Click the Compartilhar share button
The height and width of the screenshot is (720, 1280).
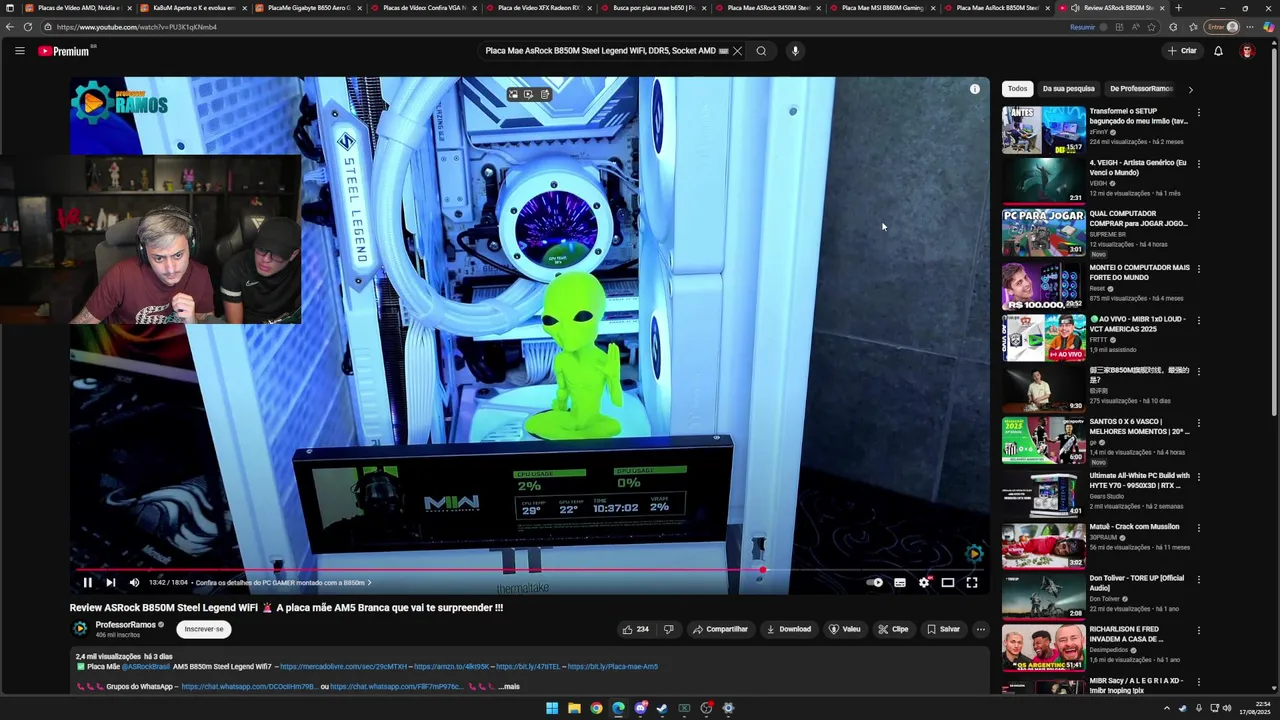pyautogui.click(x=720, y=629)
